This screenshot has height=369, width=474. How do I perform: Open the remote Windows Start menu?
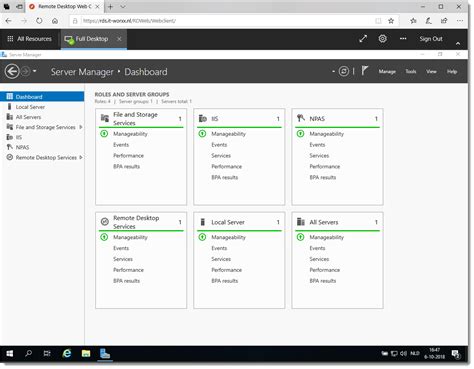[10, 353]
